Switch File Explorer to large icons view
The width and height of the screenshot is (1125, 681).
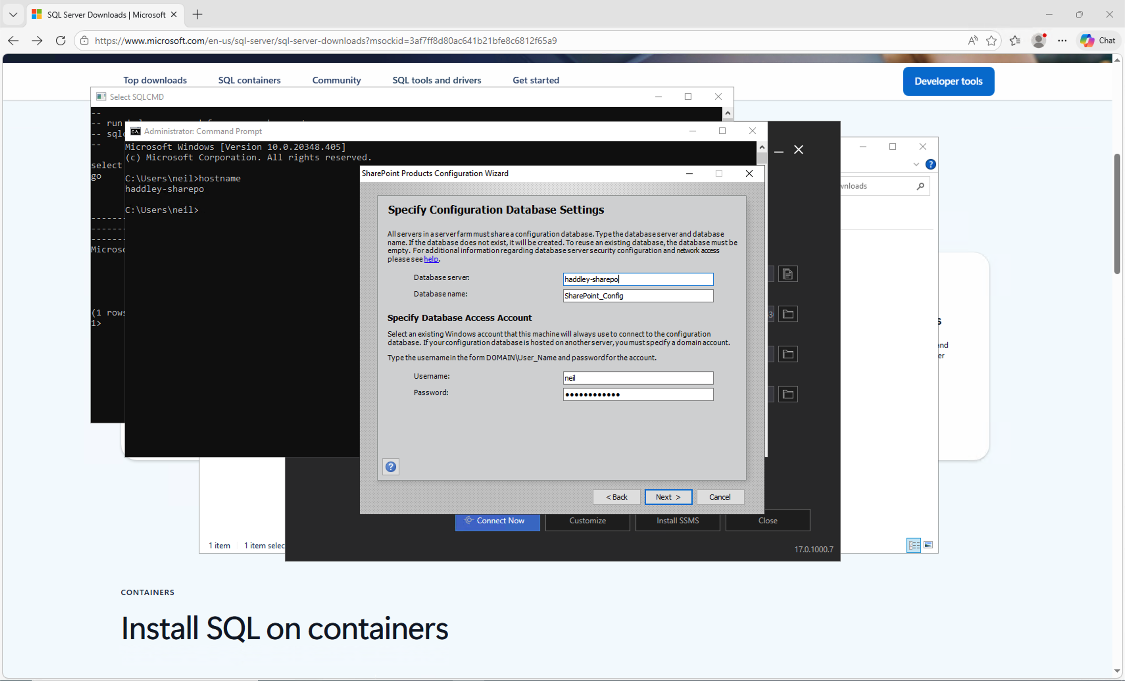pyautogui.click(x=928, y=545)
